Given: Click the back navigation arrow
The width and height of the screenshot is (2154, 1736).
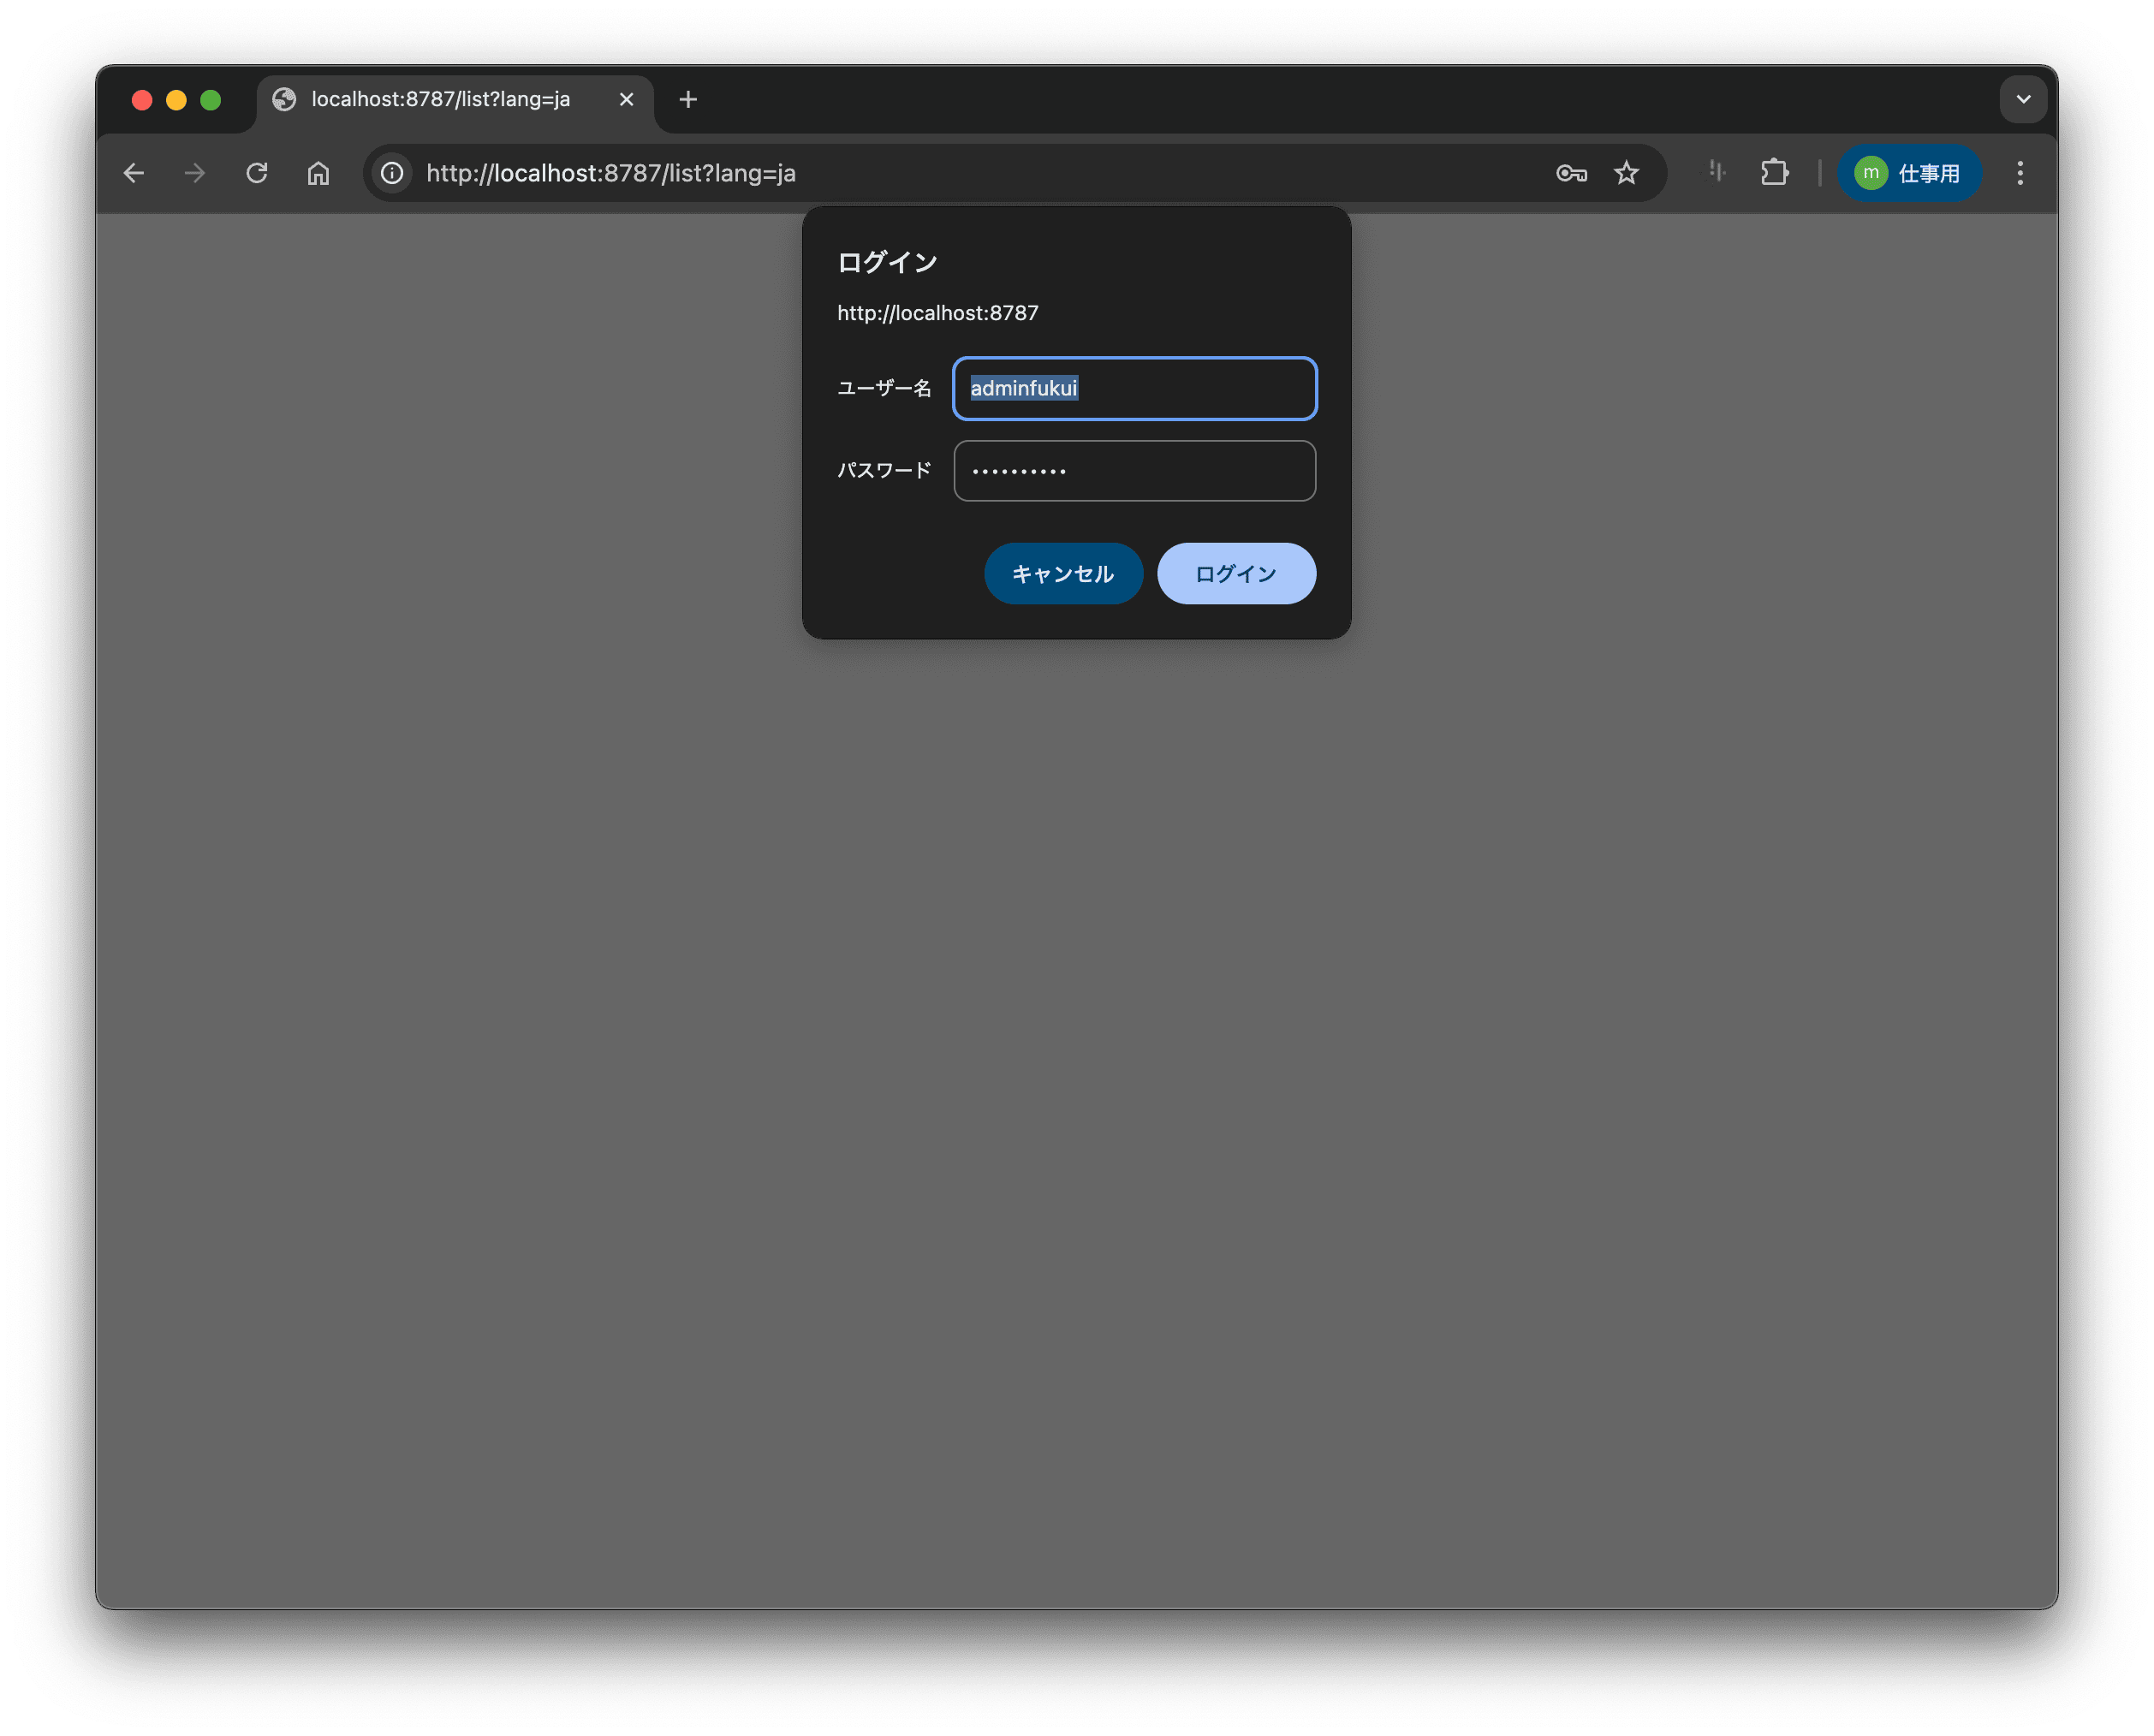Looking at the screenshot, I should click(134, 173).
